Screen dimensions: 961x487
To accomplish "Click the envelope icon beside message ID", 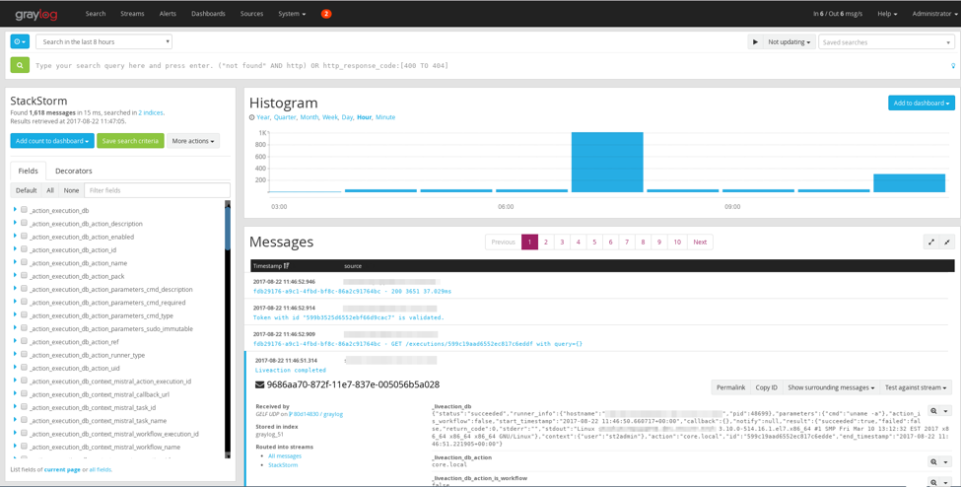I will click(260, 385).
